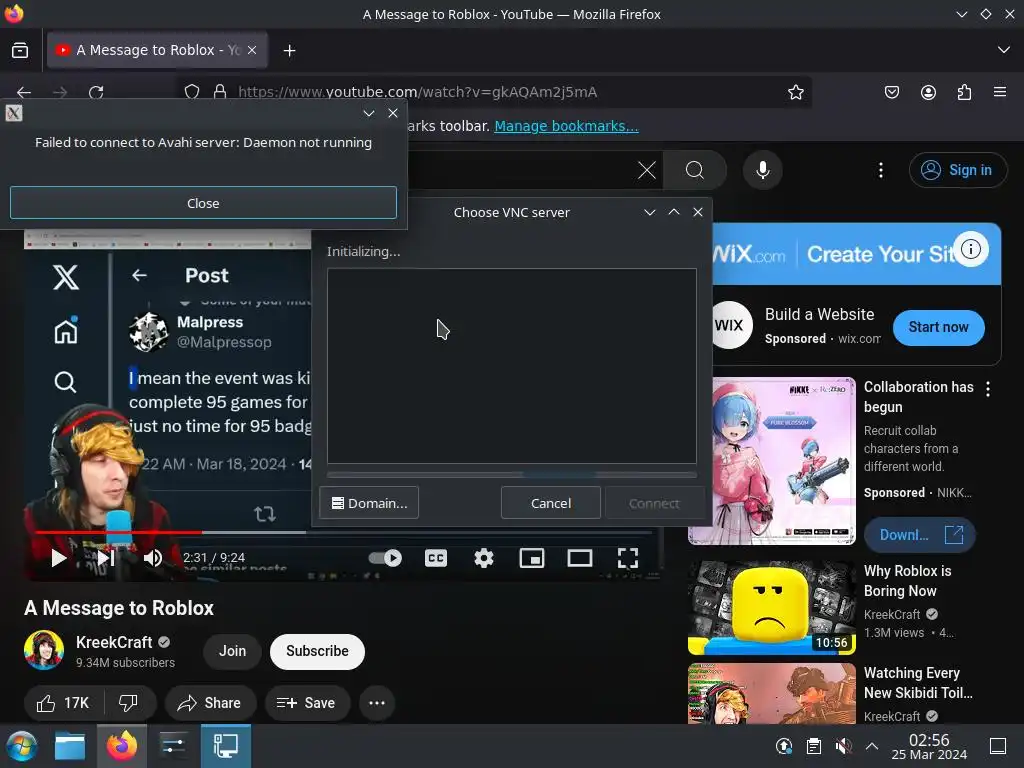The height and width of the screenshot is (768, 1024).
Task: Open the start menu on taskbar
Action: point(22,746)
